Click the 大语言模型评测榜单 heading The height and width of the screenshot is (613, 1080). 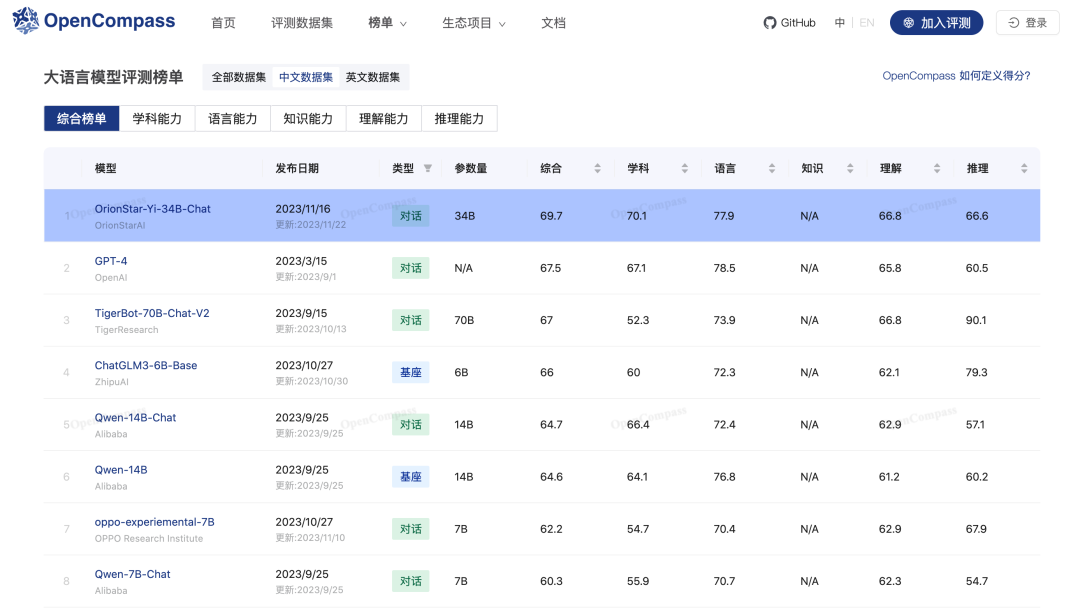[x=114, y=77]
